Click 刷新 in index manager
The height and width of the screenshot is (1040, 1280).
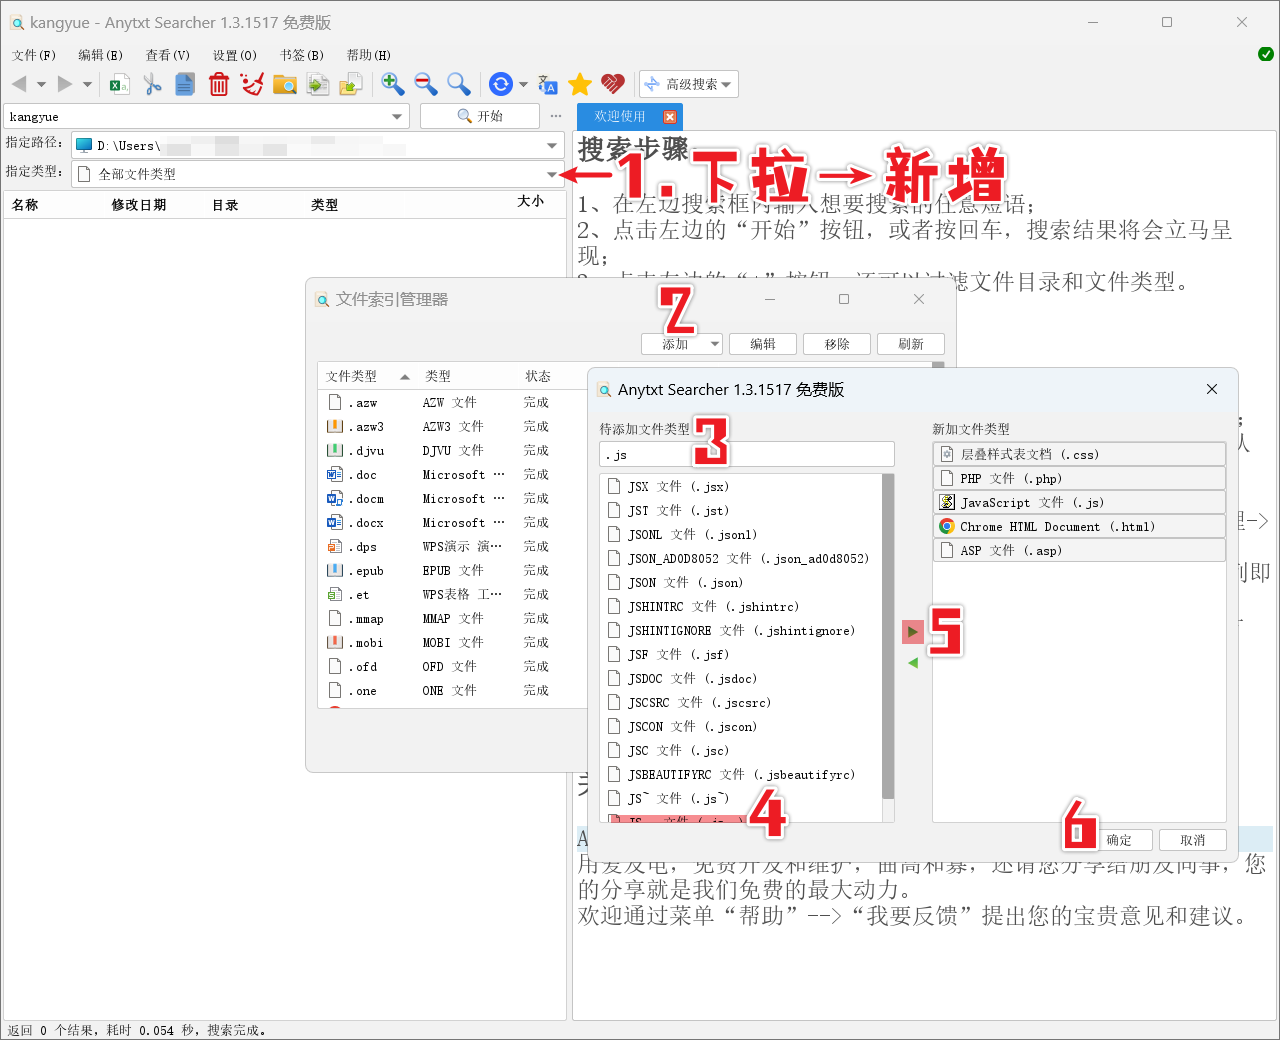(x=911, y=344)
